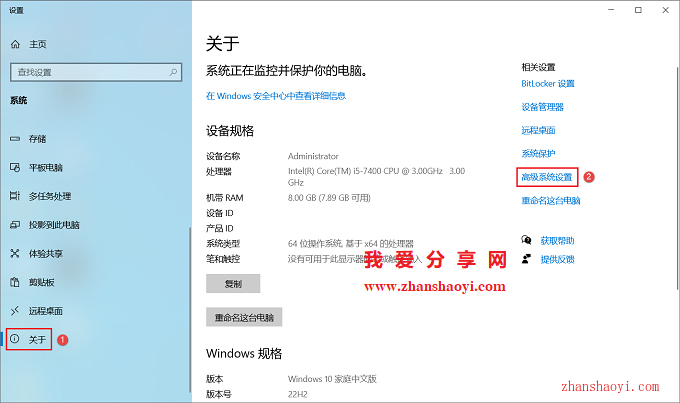Maximize the 设置 window
Screen dimensions: 680x403
[638, 10]
